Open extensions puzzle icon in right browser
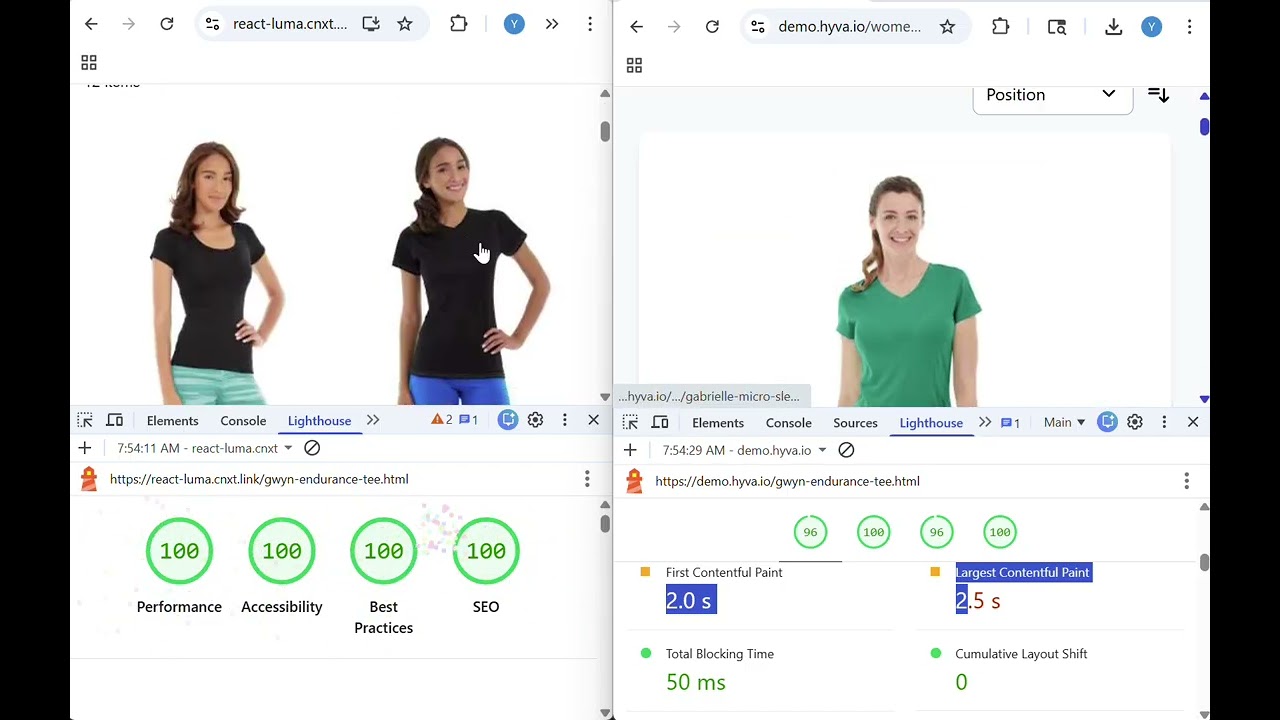 click(1001, 27)
